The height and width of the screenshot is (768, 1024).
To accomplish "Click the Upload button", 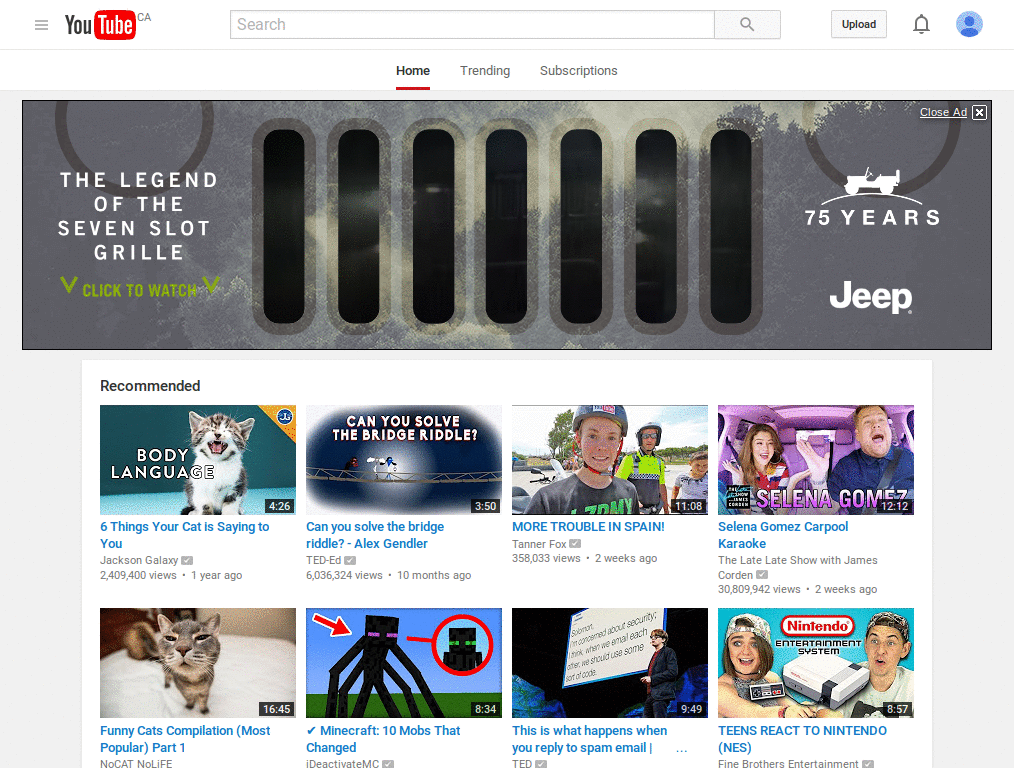I will click(859, 24).
